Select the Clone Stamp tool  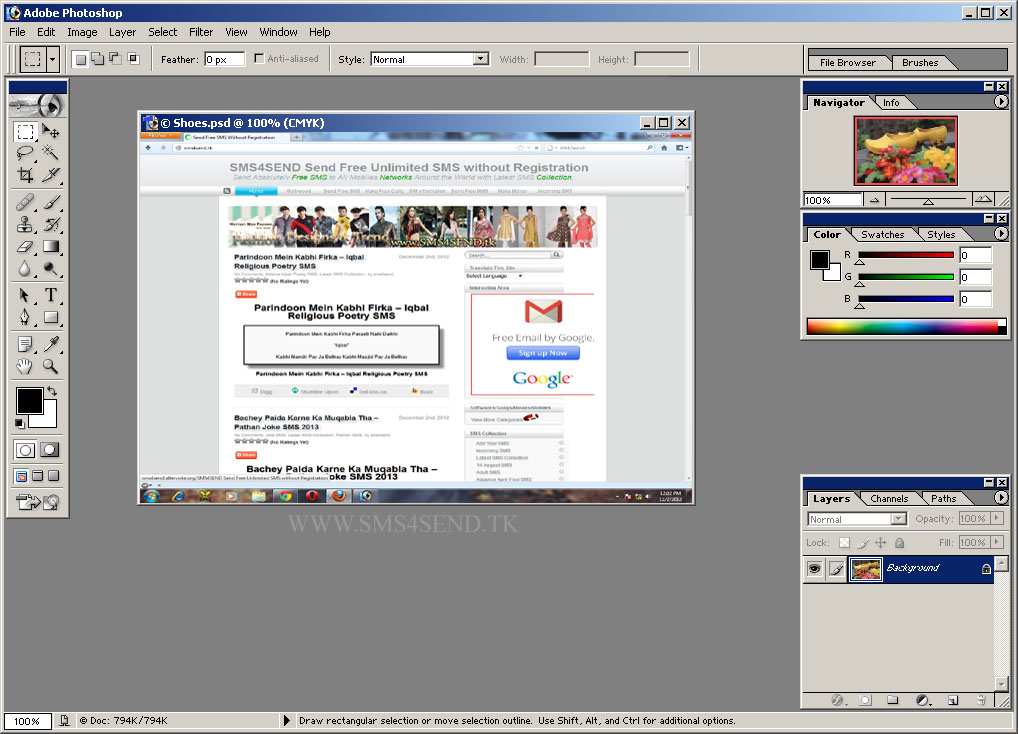25,225
